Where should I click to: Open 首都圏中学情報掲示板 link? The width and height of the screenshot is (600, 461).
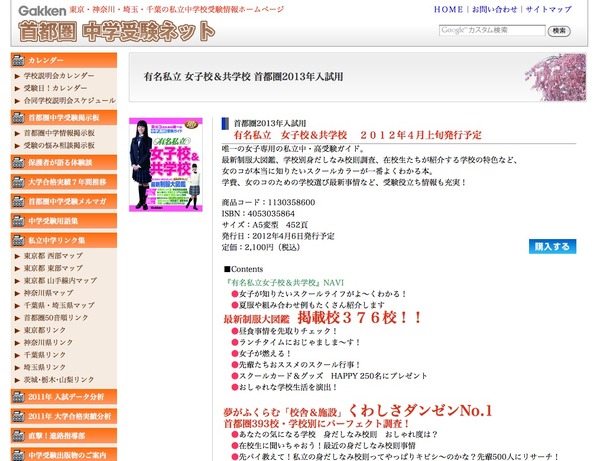[x=59, y=133]
